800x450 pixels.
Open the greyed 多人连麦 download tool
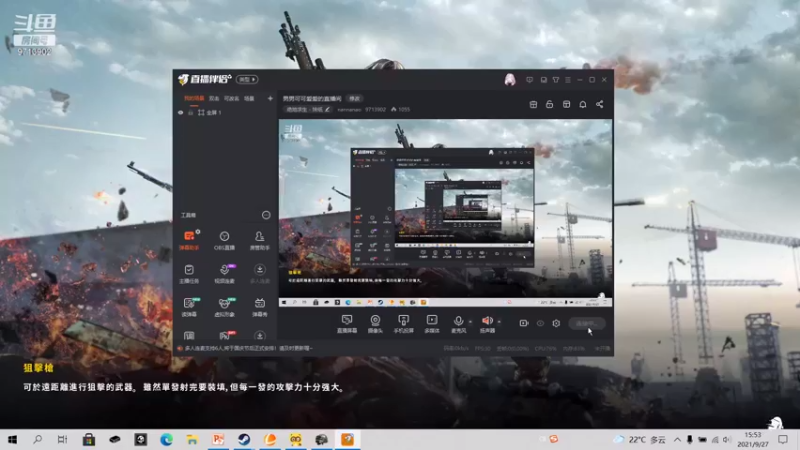[259, 274]
